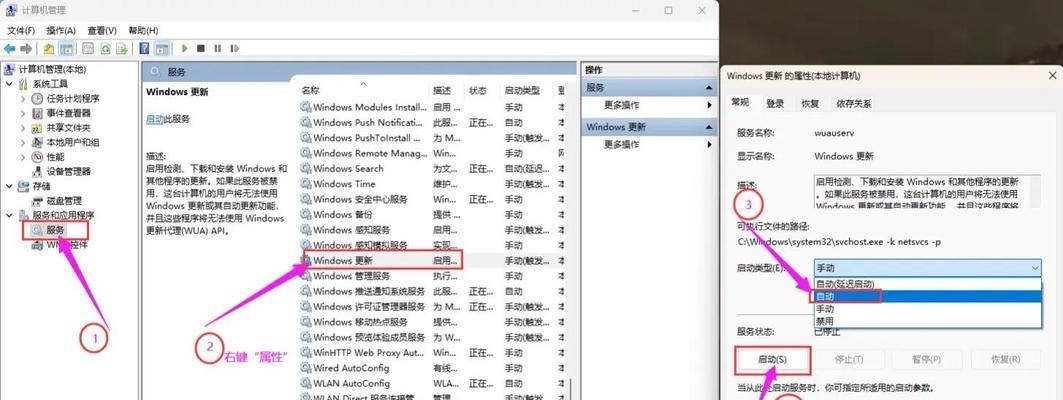Screen dimensions: 1063x400
Task: Choose 自动(延迟启动) in the startup type list
Action: click(x=927, y=284)
